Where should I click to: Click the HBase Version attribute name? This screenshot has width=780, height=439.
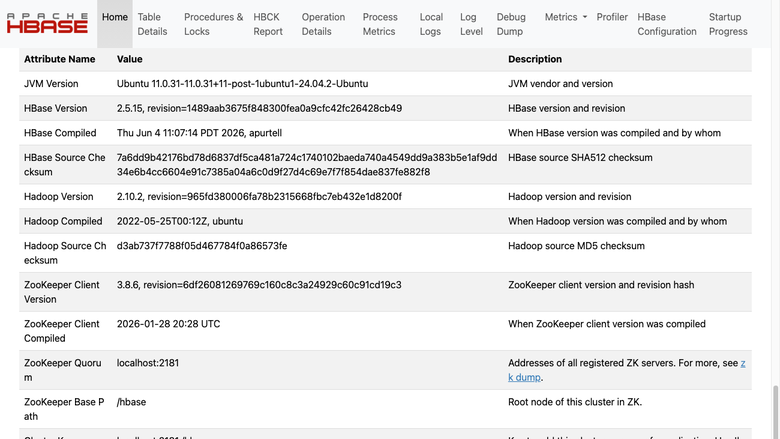pyautogui.click(x=55, y=108)
